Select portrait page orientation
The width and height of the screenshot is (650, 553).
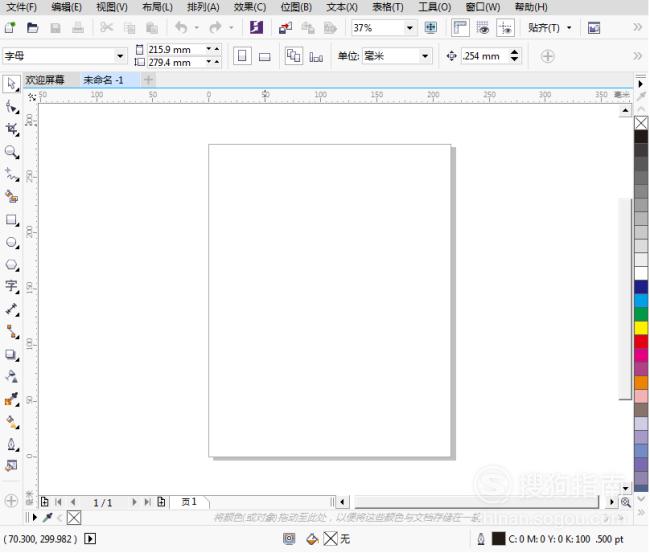pyautogui.click(x=242, y=56)
